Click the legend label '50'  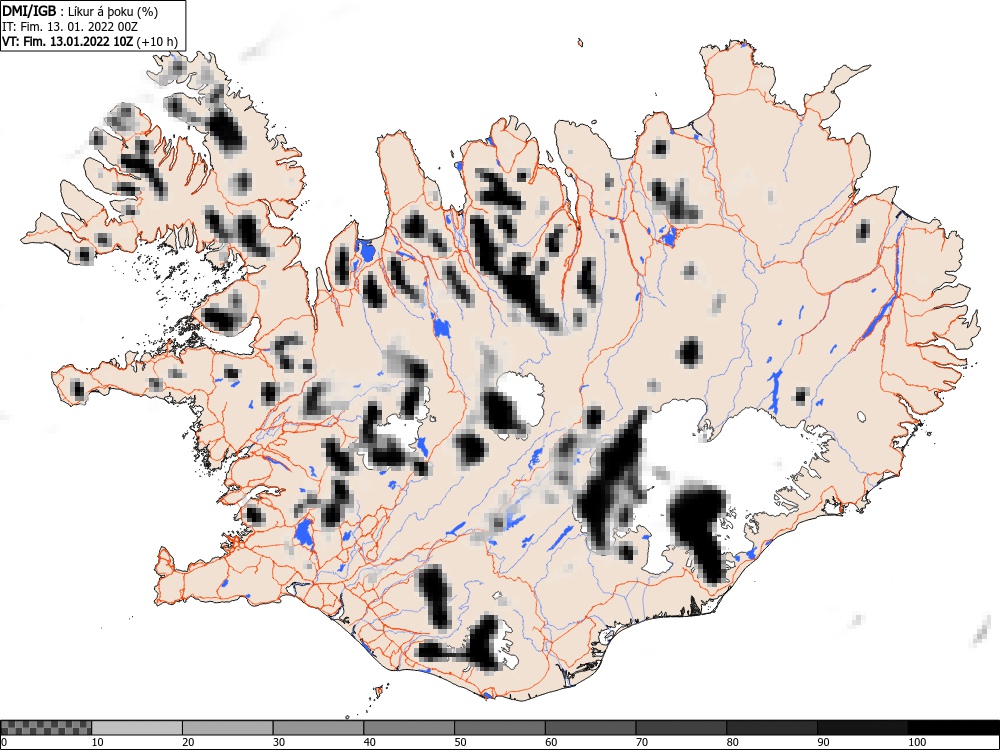coord(460,742)
